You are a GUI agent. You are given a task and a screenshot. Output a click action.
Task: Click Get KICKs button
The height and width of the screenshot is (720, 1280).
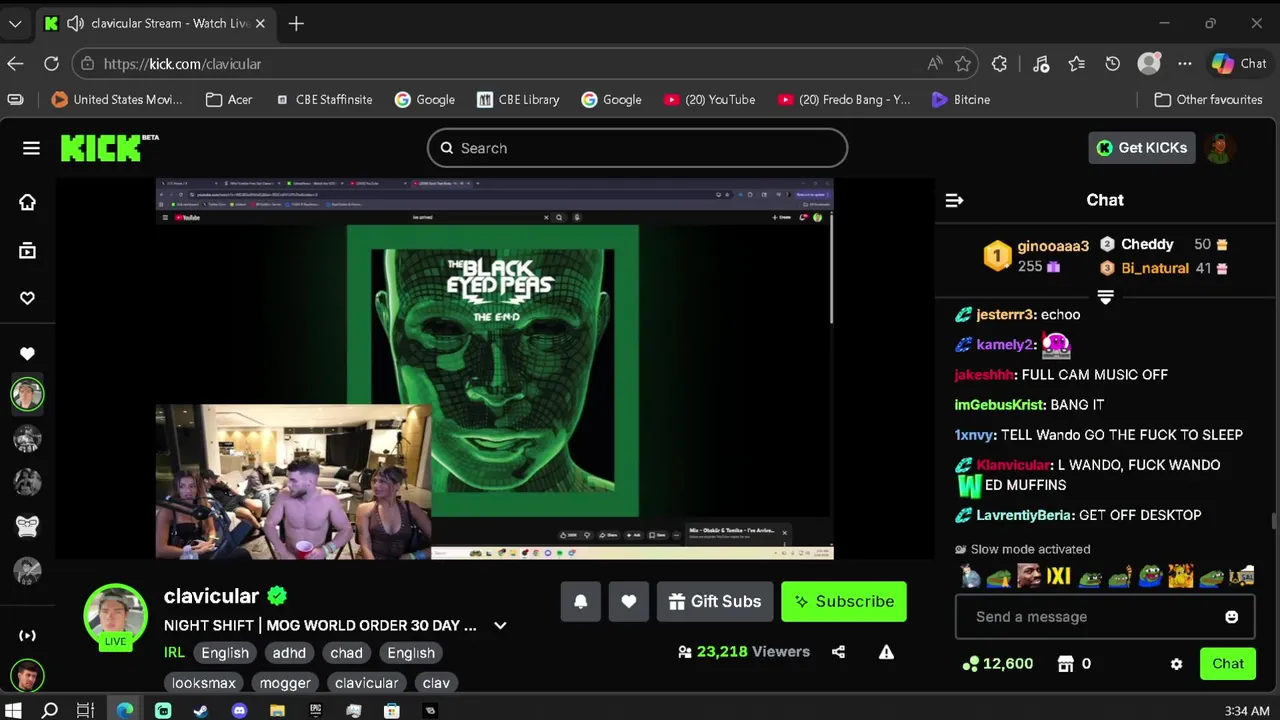pyautogui.click(x=1142, y=148)
